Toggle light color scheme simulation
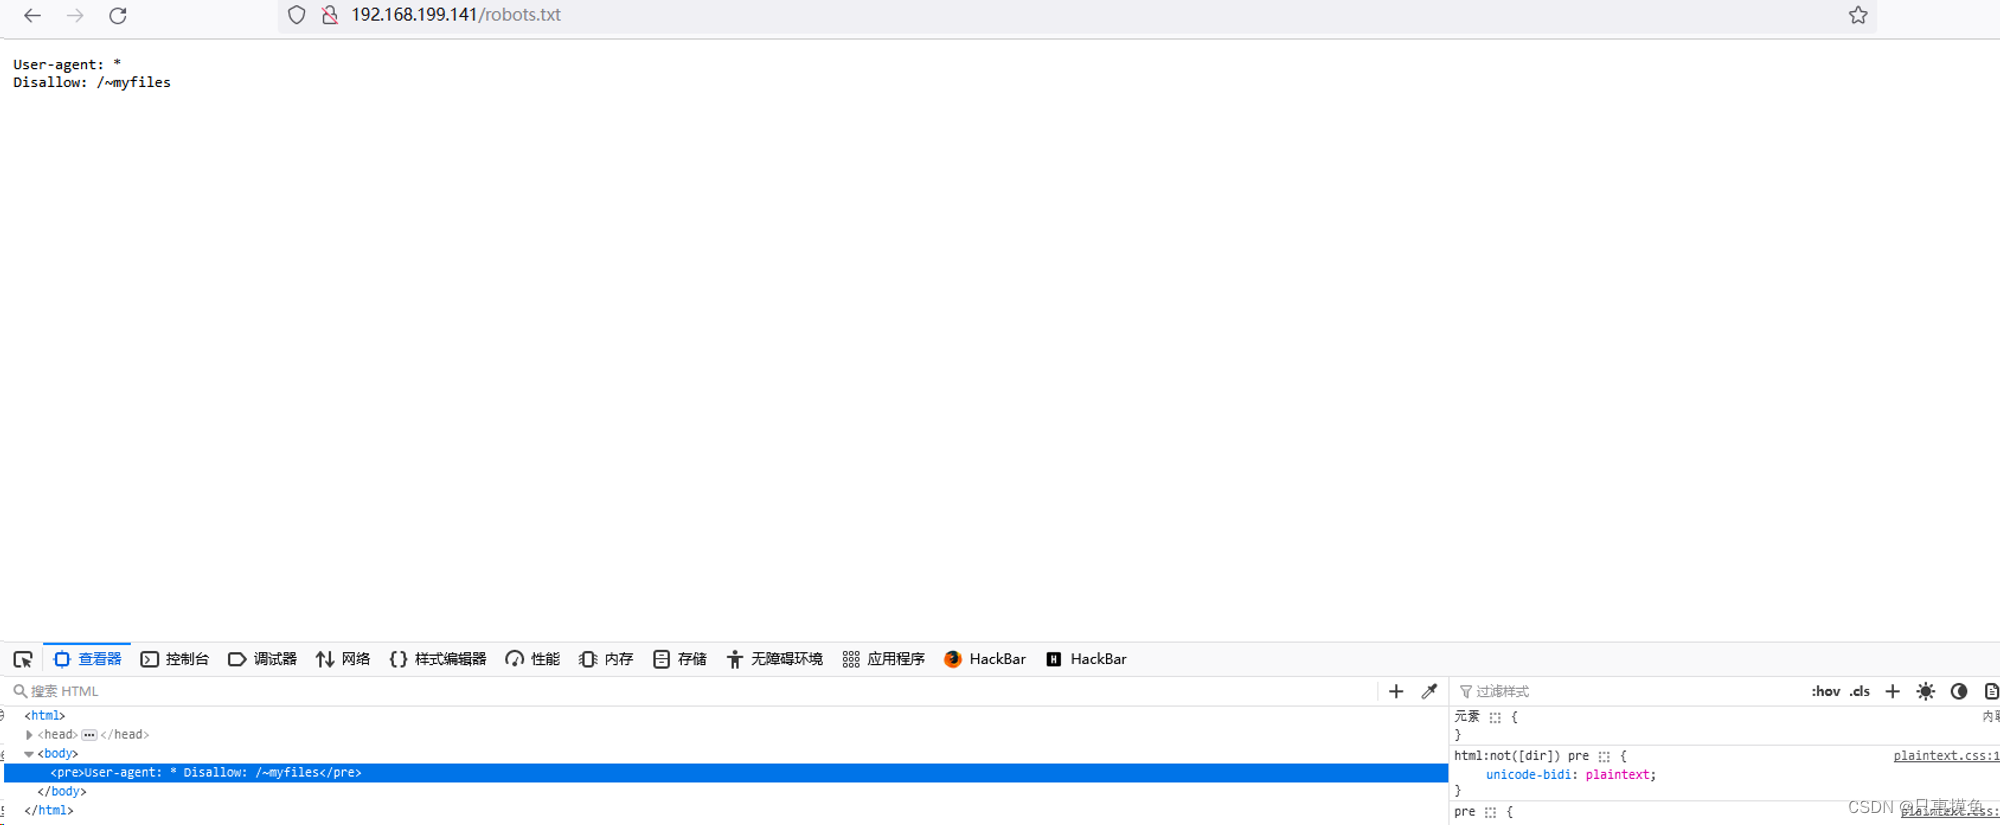 pyautogui.click(x=1925, y=691)
